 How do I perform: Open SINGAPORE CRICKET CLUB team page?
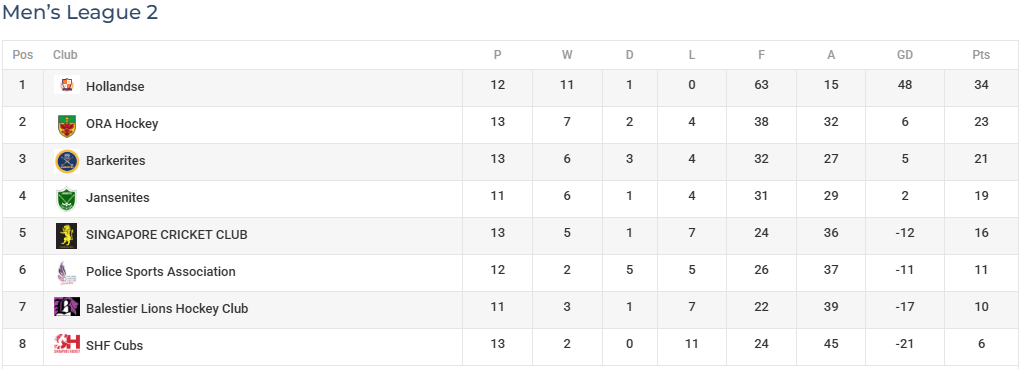click(x=167, y=235)
